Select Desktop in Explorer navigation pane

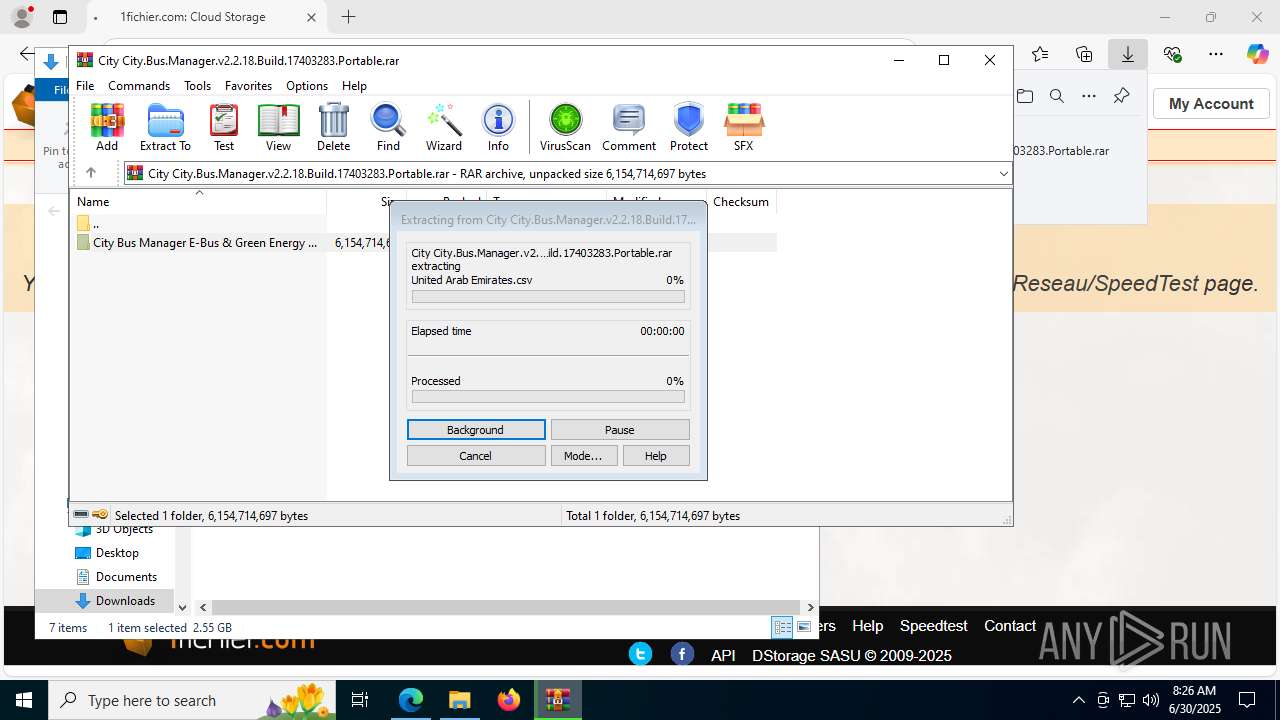pyautogui.click(x=117, y=553)
